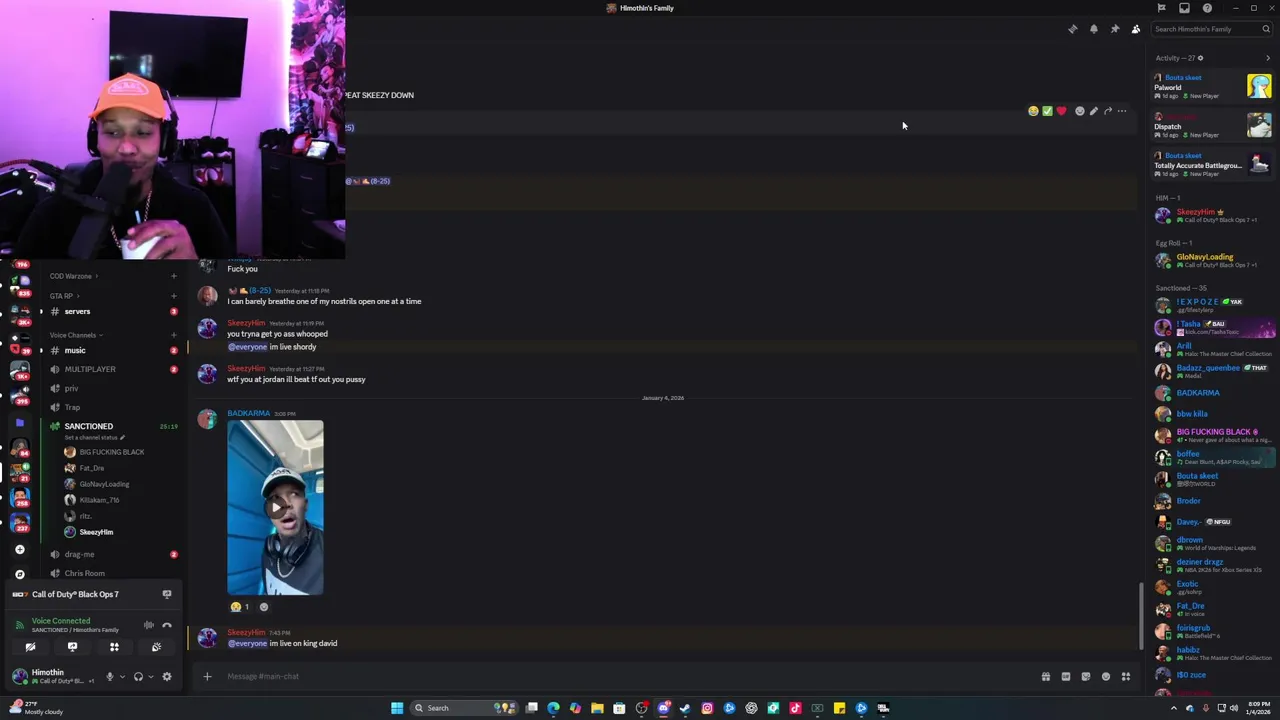1280x720 pixels.
Task: Open the soundboard button in voice panel
Action: (156, 647)
